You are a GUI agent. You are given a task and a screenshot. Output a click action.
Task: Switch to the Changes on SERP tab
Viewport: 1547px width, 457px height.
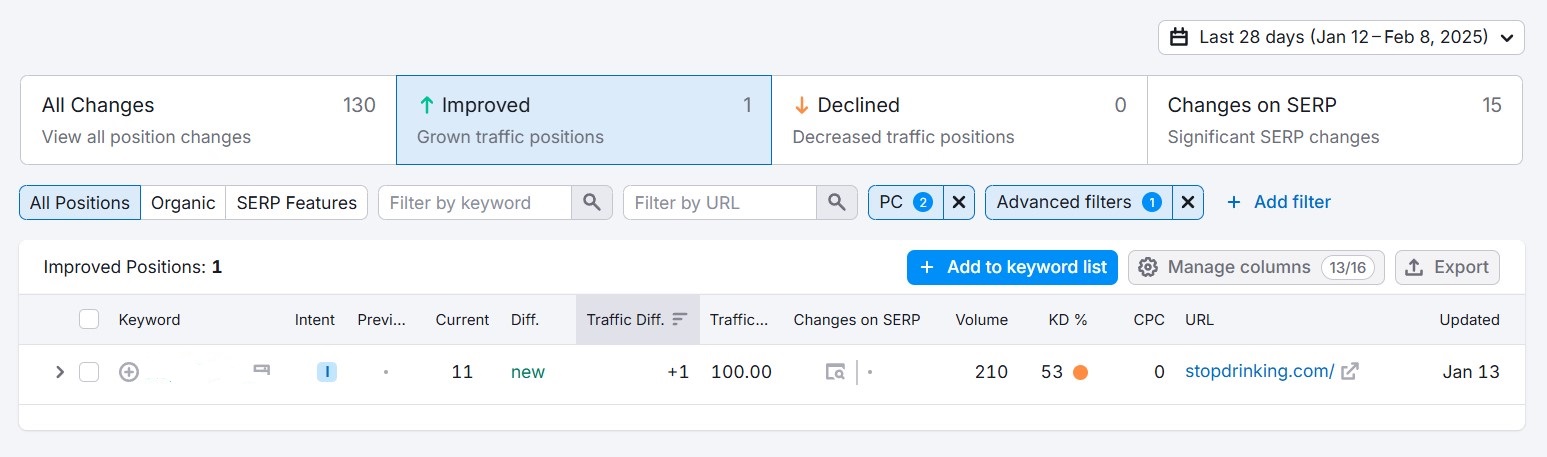tap(1334, 120)
